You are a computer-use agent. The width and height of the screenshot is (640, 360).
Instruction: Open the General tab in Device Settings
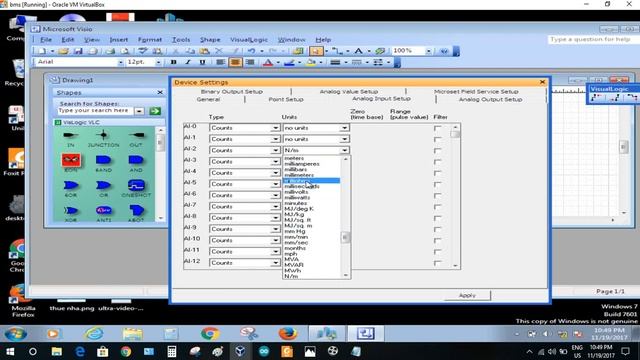tap(208, 99)
